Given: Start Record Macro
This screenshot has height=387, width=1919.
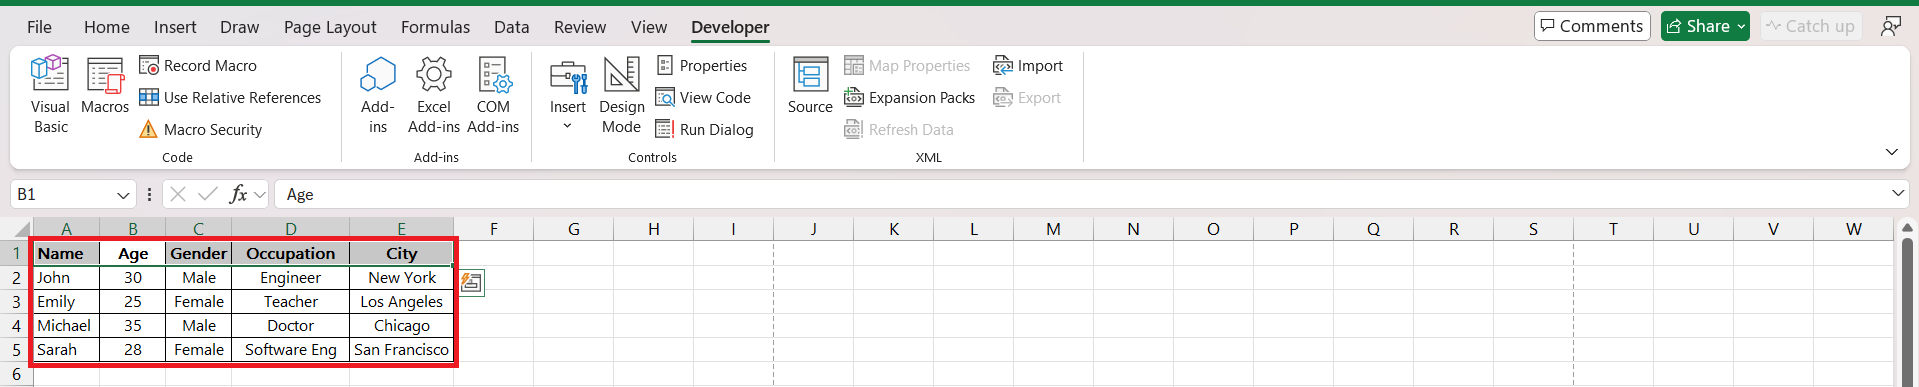Looking at the screenshot, I should point(198,66).
